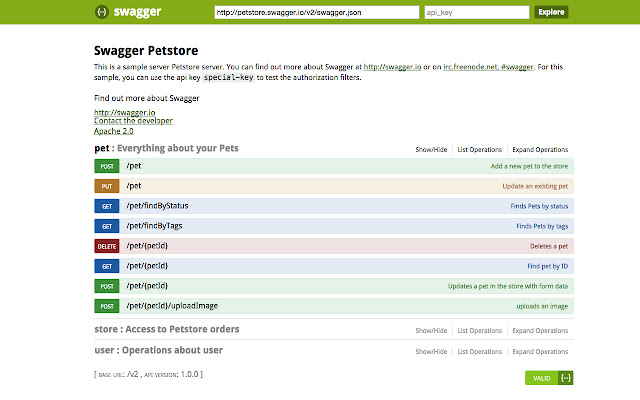This screenshot has width=640, height=400.
Task: Expand the store : Access to Petstore orders heading
Action: tap(167, 329)
